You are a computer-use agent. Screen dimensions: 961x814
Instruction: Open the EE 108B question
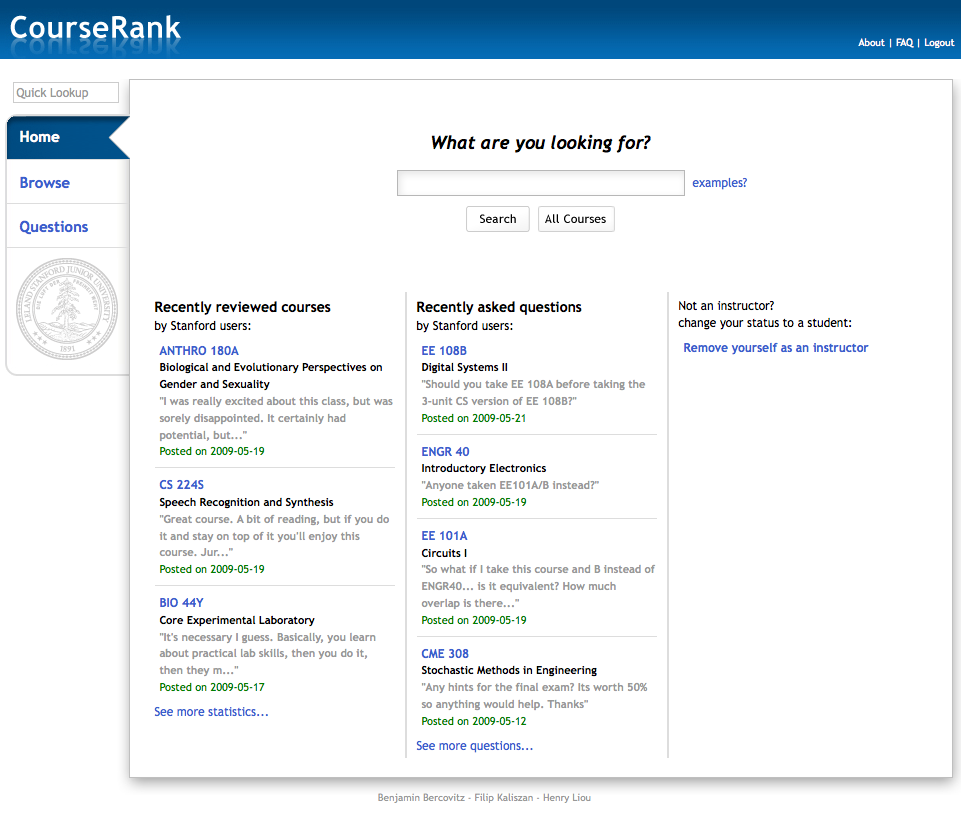coord(444,351)
